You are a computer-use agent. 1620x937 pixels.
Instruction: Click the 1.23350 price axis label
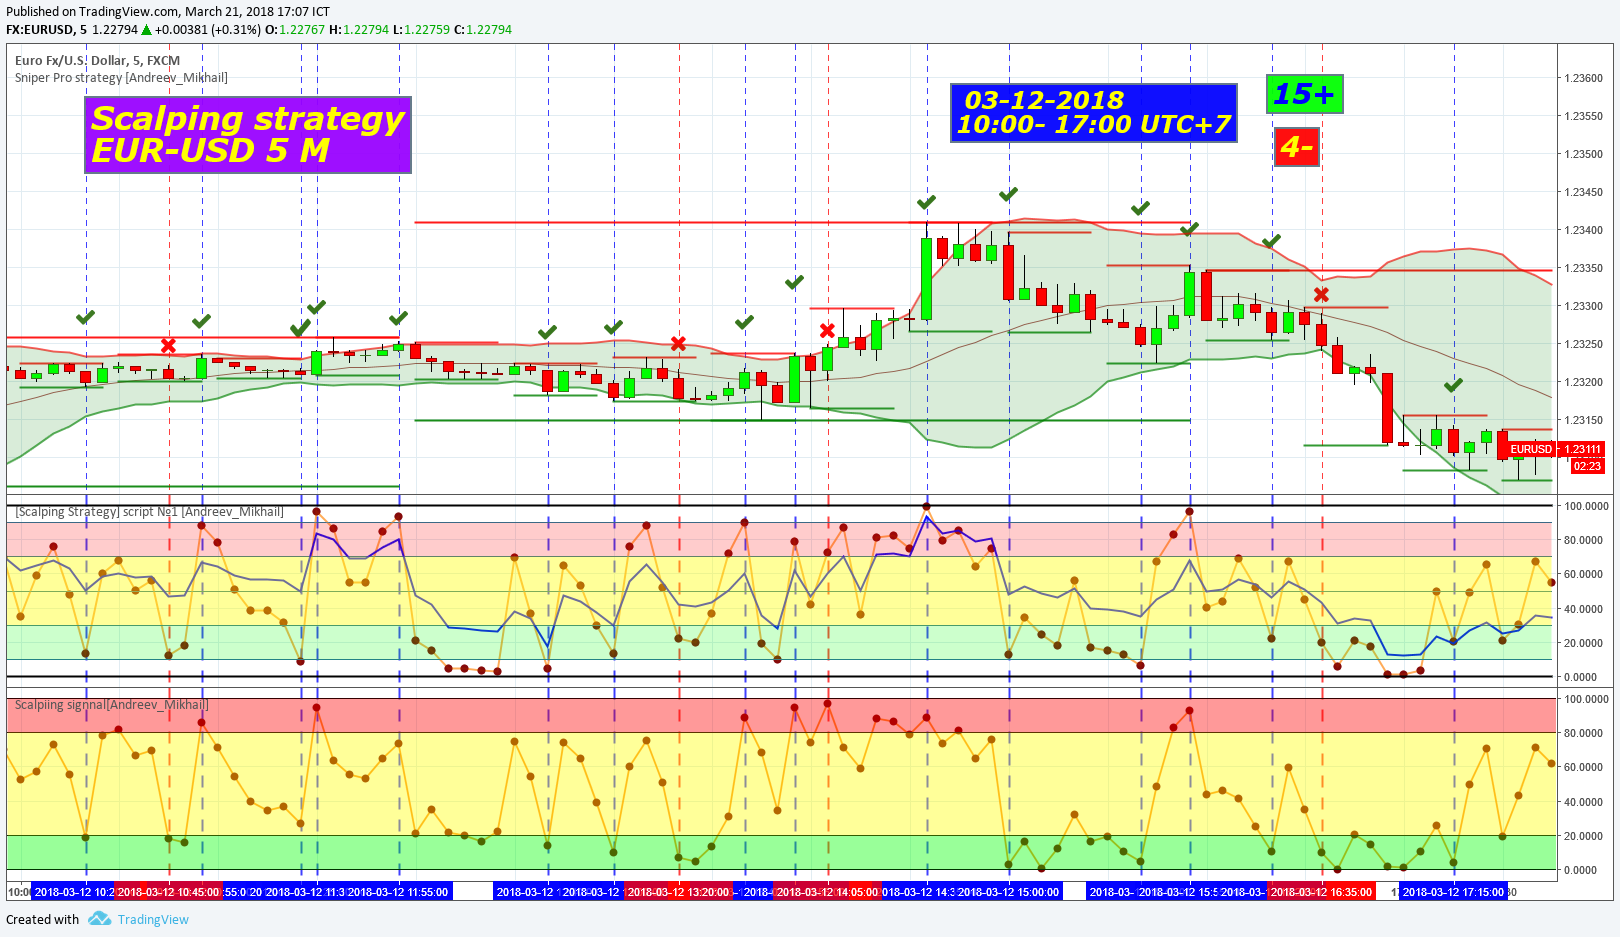pyautogui.click(x=1583, y=268)
